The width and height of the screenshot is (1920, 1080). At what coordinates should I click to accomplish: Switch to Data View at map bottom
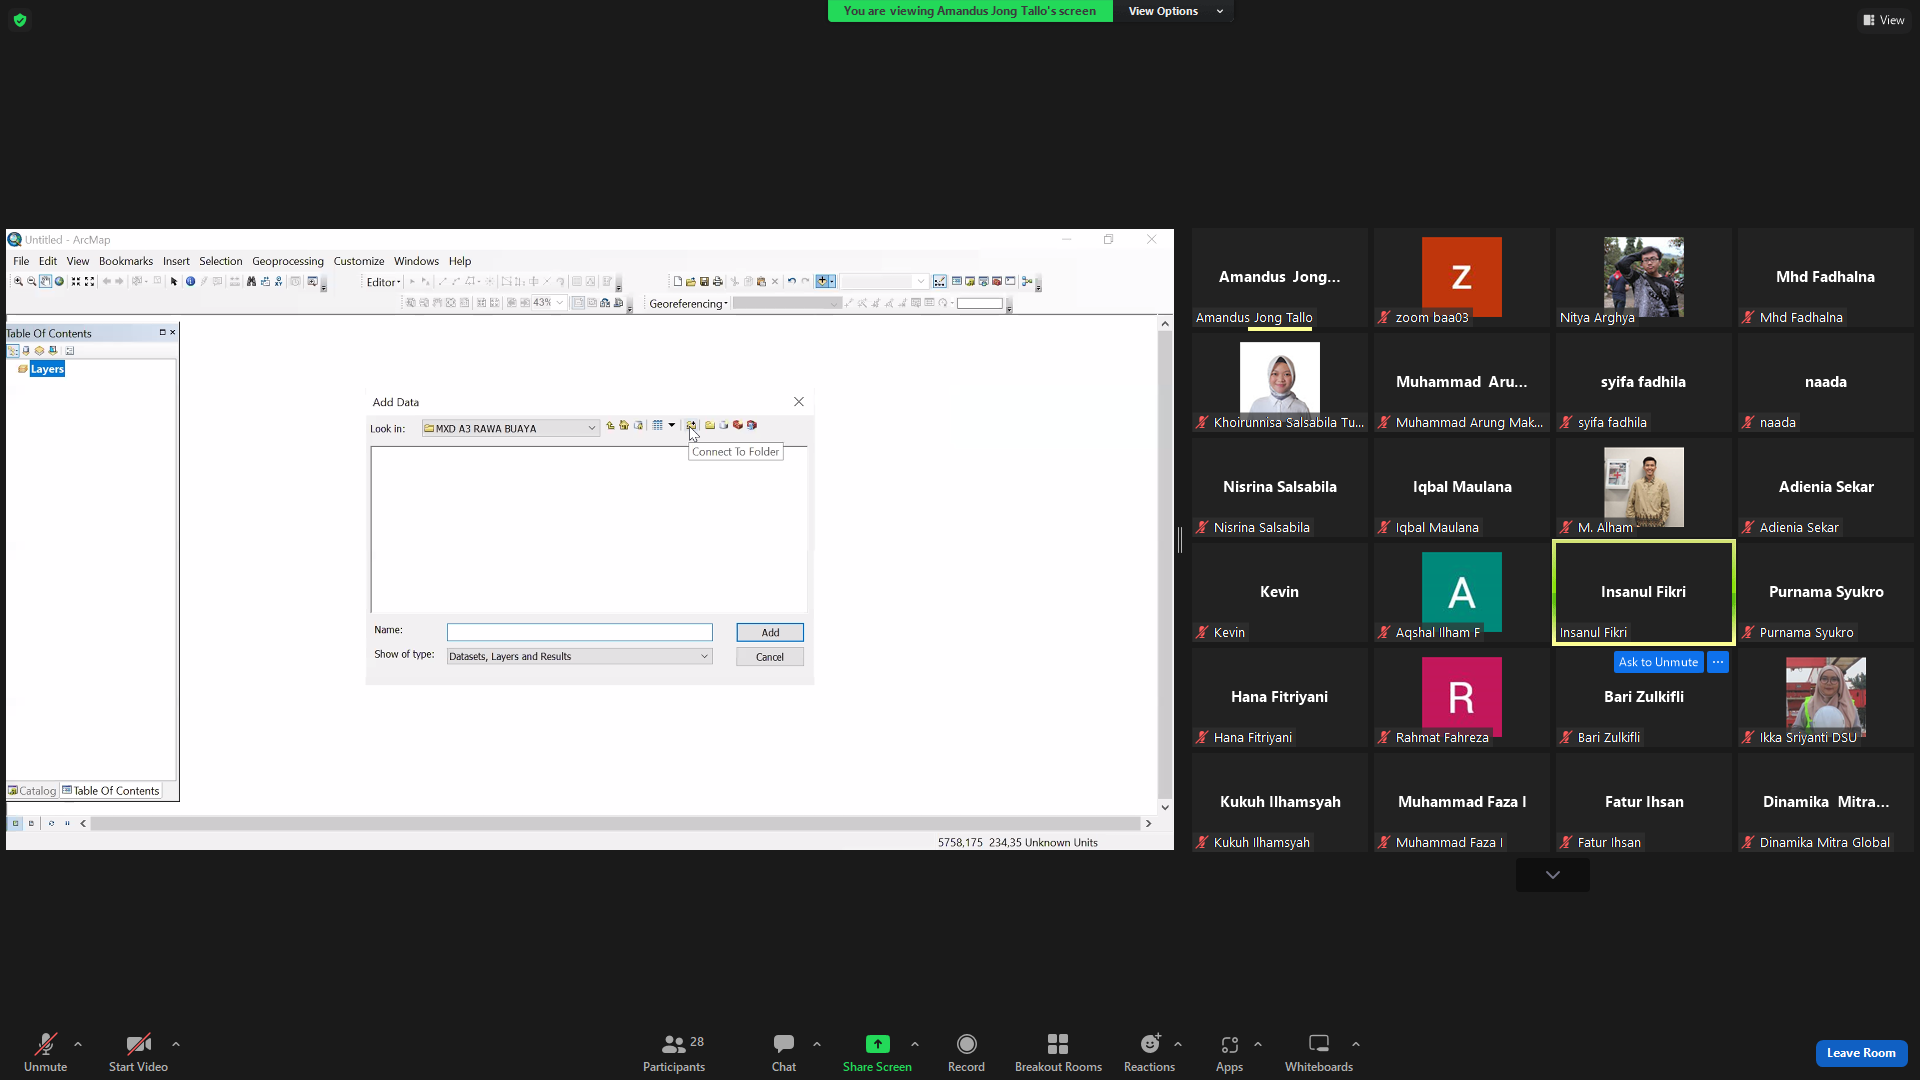tap(15, 824)
